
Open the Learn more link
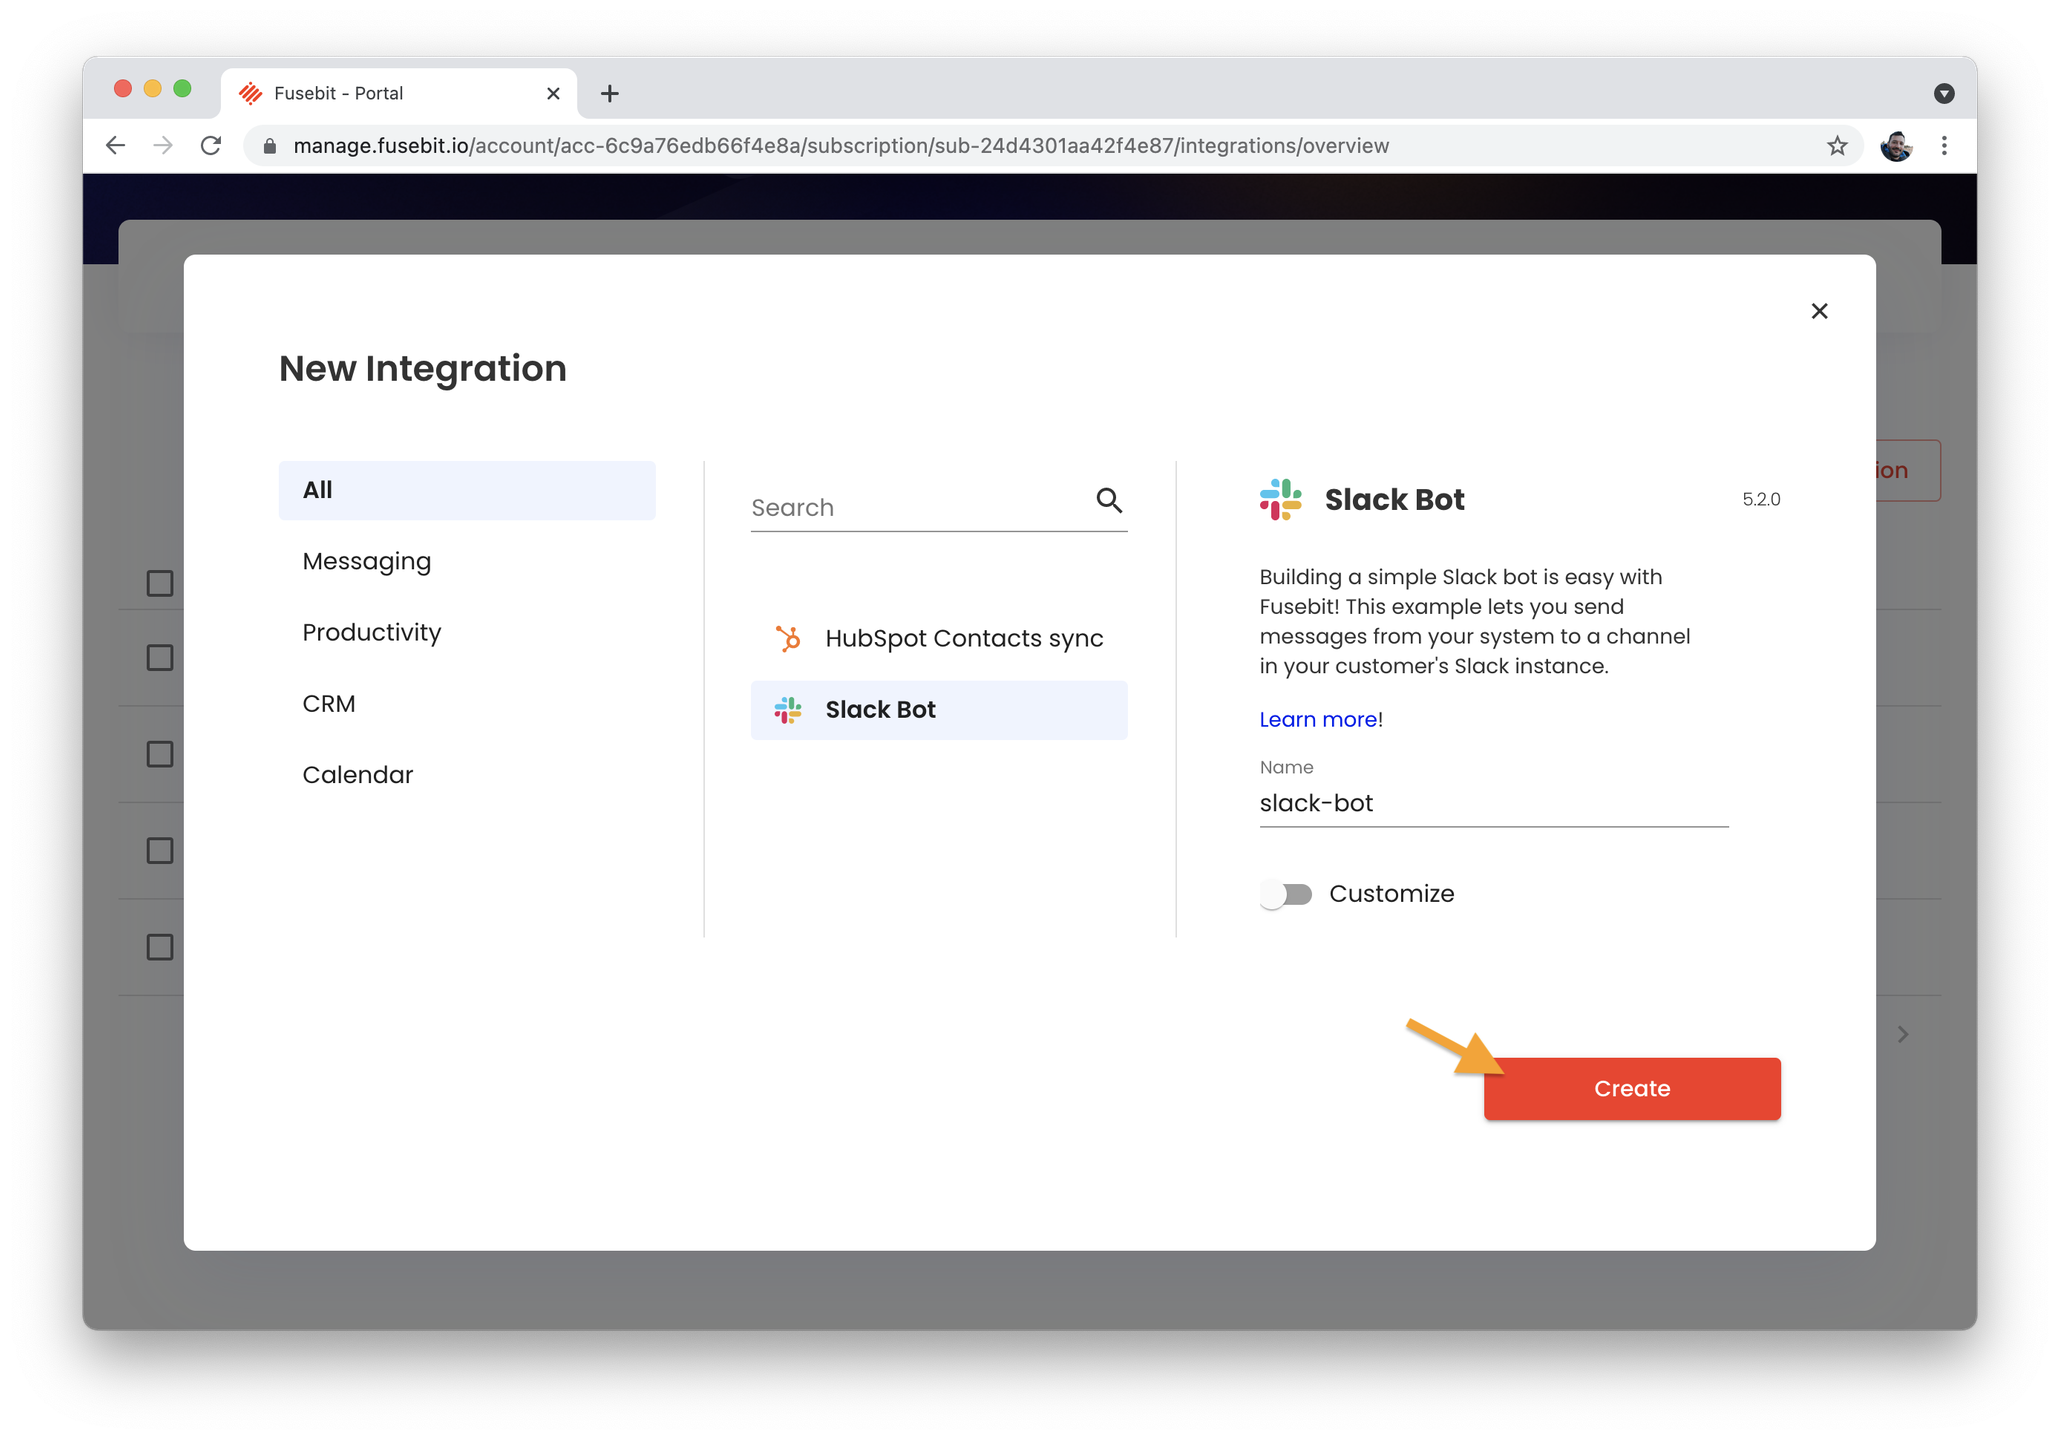(x=1318, y=720)
